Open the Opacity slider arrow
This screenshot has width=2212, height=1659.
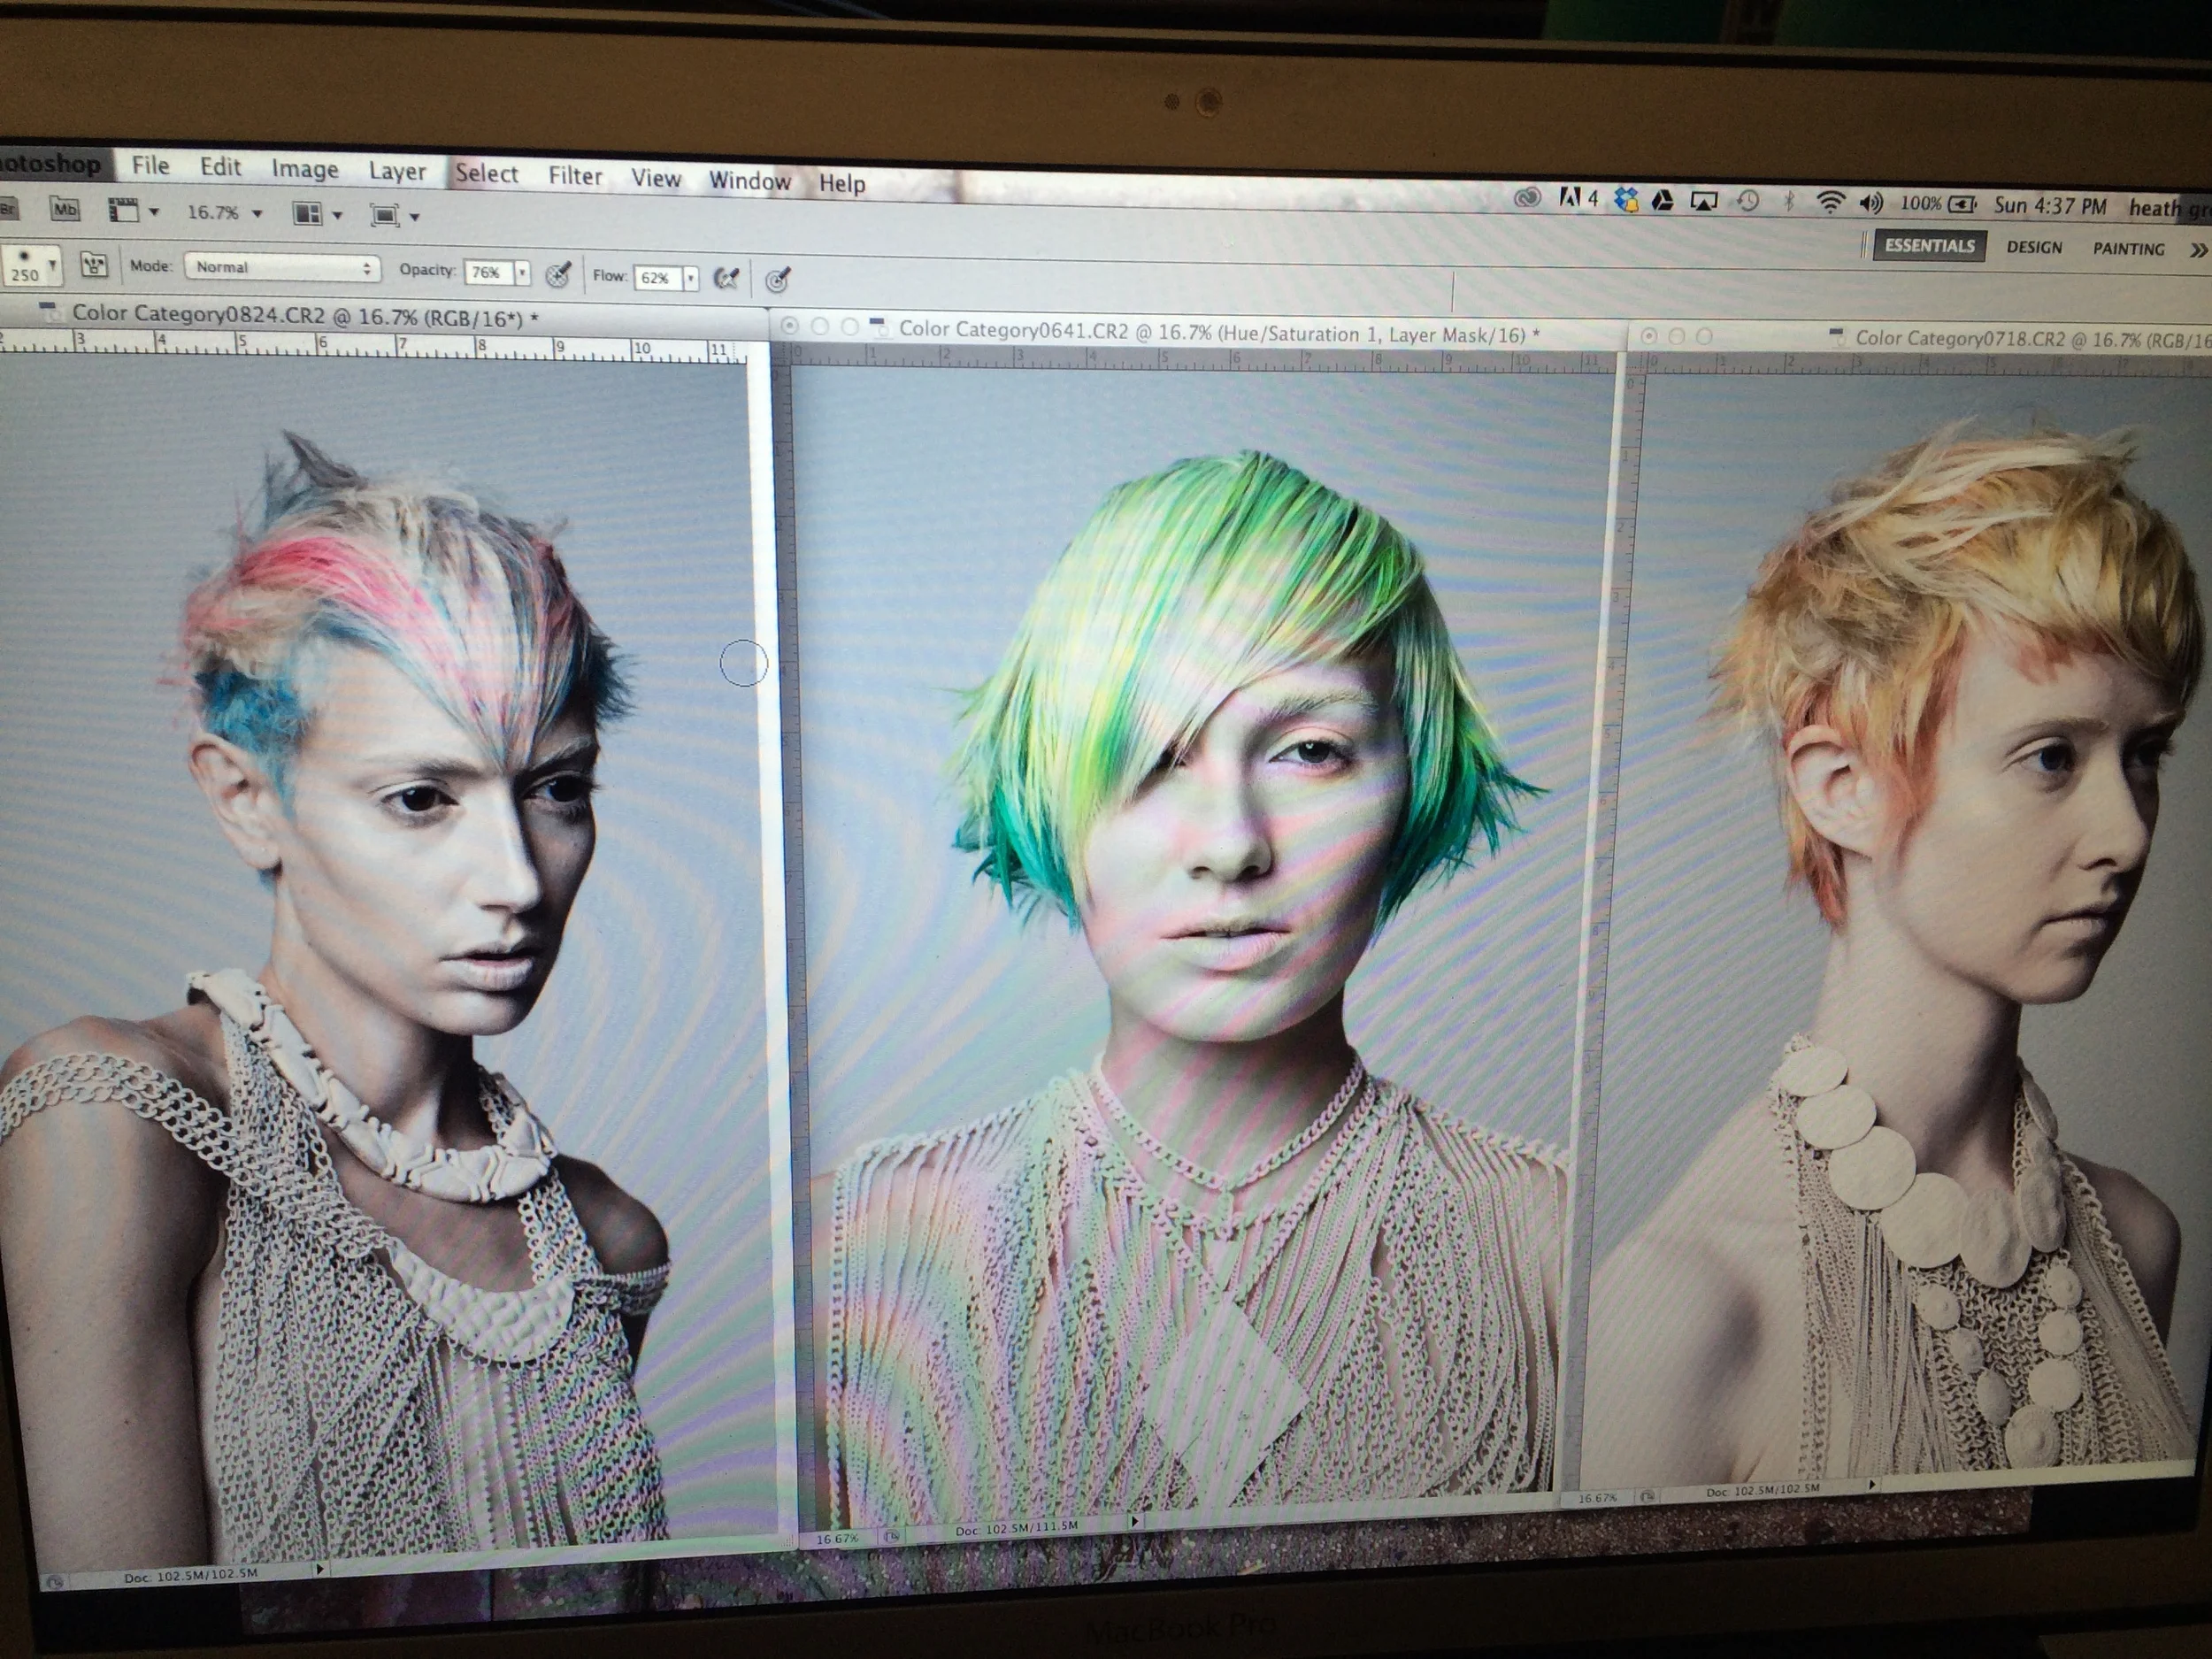coord(522,273)
